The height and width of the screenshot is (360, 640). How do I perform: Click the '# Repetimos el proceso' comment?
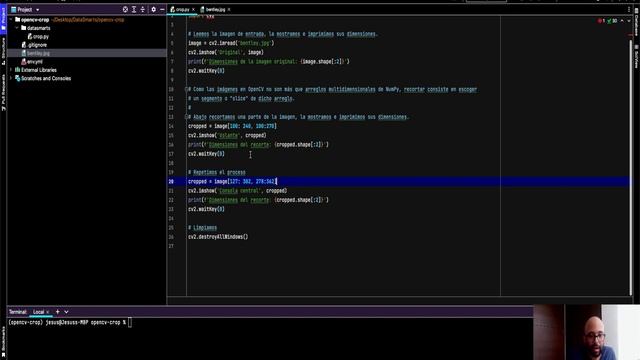[217, 172]
